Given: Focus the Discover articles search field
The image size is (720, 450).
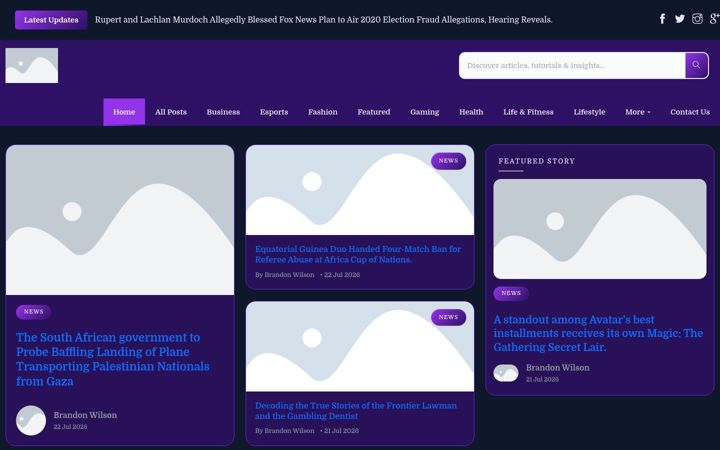Looking at the screenshot, I should (x=572, y=65).
